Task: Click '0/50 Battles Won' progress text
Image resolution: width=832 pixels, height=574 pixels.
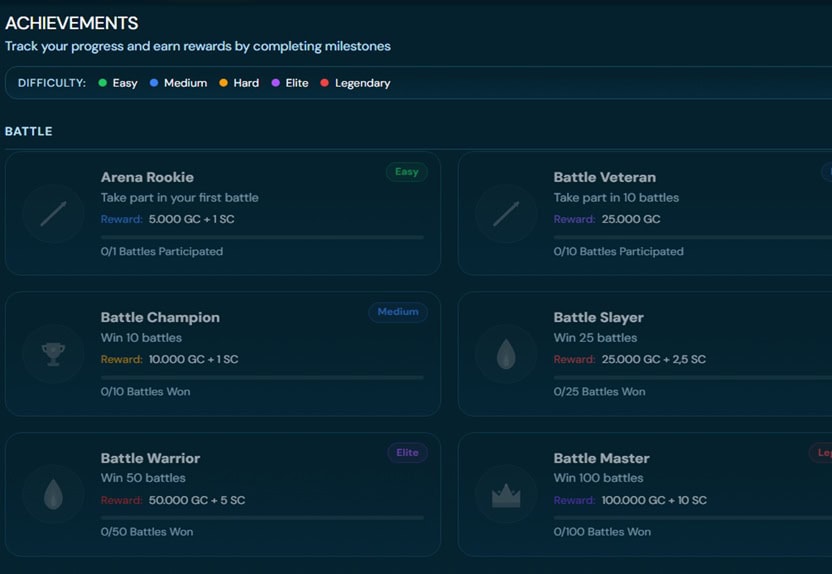Action: [147, 532]
